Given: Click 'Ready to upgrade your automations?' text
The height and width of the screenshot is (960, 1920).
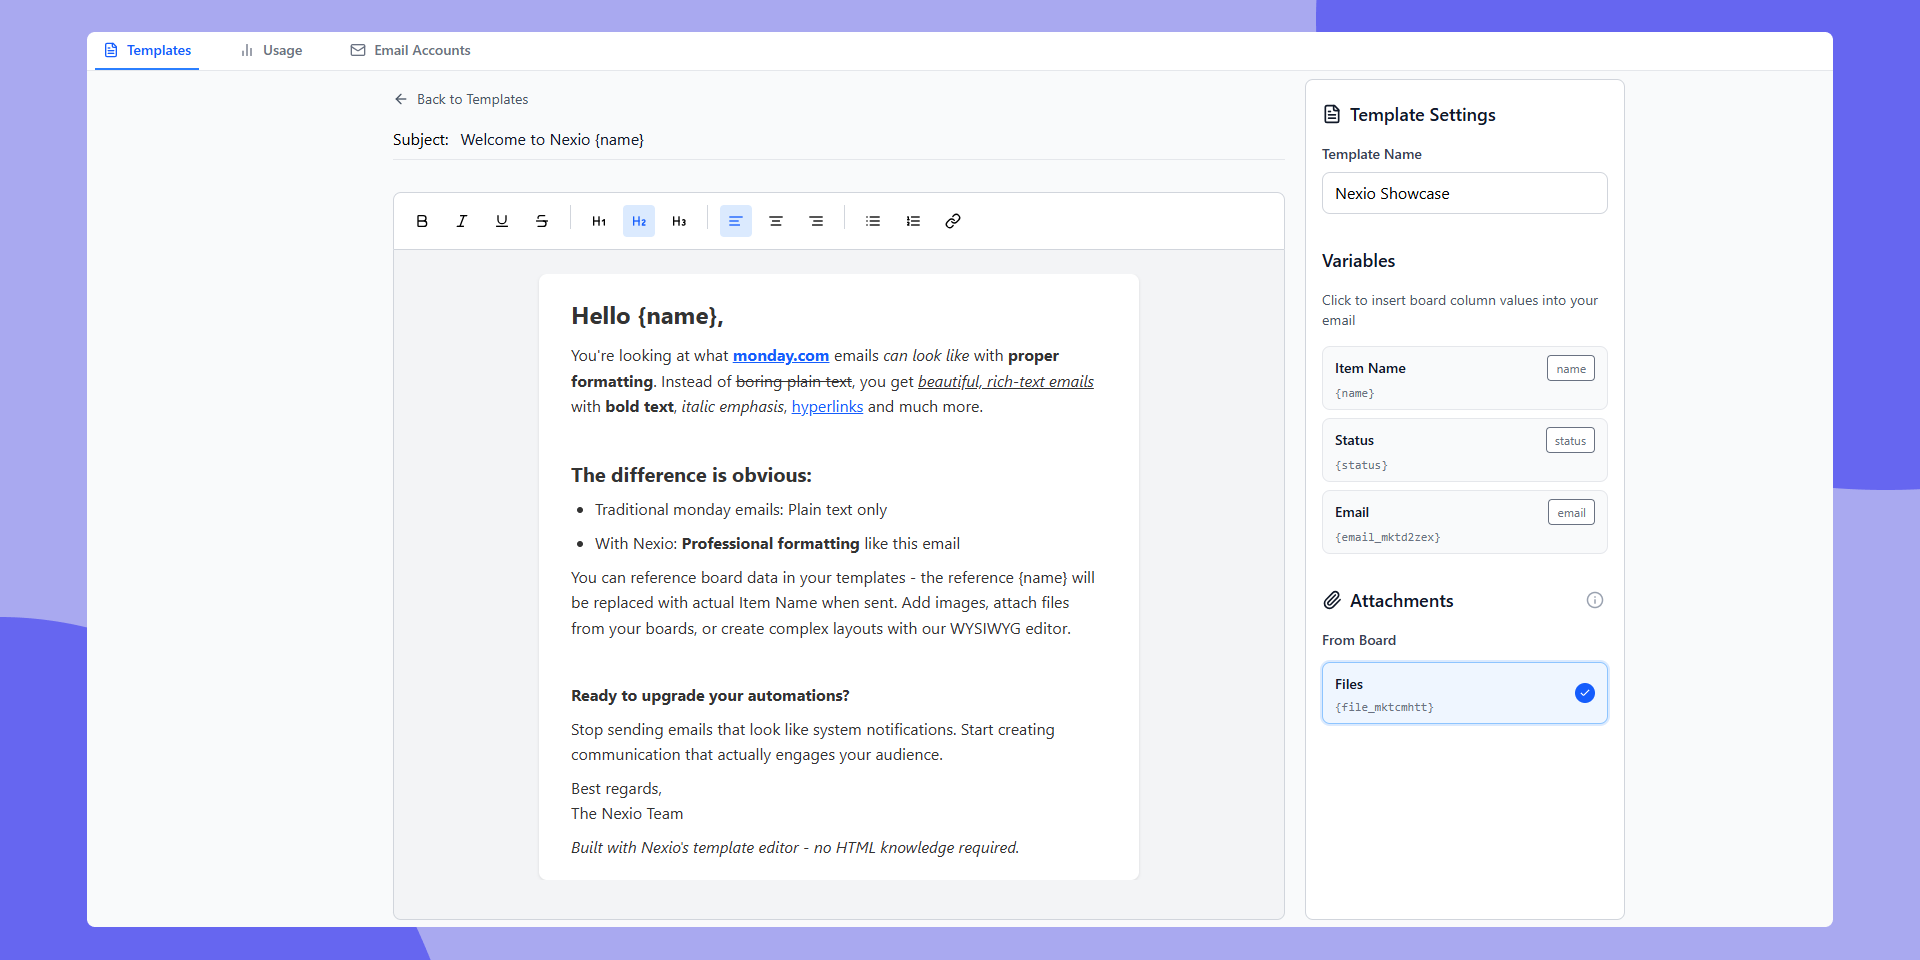Looking at the screenshot, I should coord(710,696).
